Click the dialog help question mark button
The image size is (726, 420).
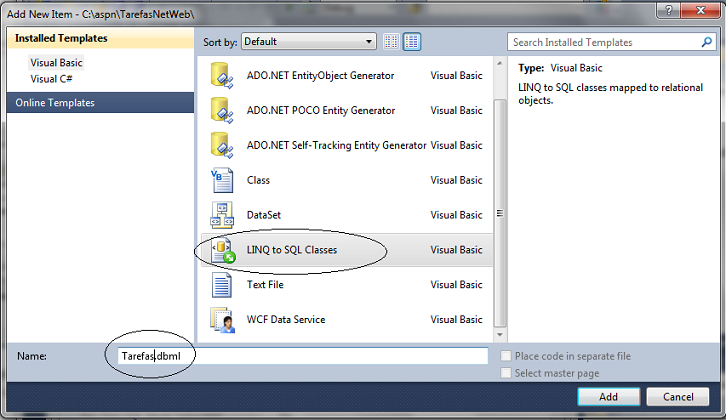[x=669, y=10]
